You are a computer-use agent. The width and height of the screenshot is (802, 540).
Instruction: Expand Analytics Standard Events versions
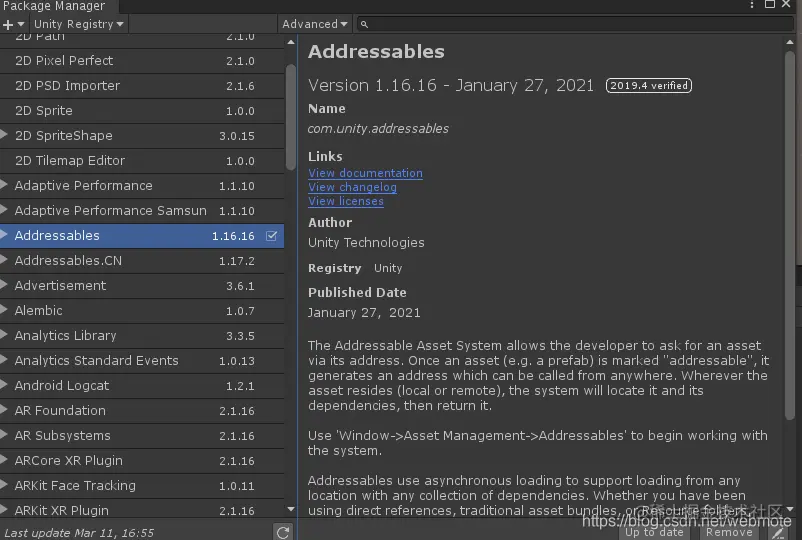[x=4, y=361]
